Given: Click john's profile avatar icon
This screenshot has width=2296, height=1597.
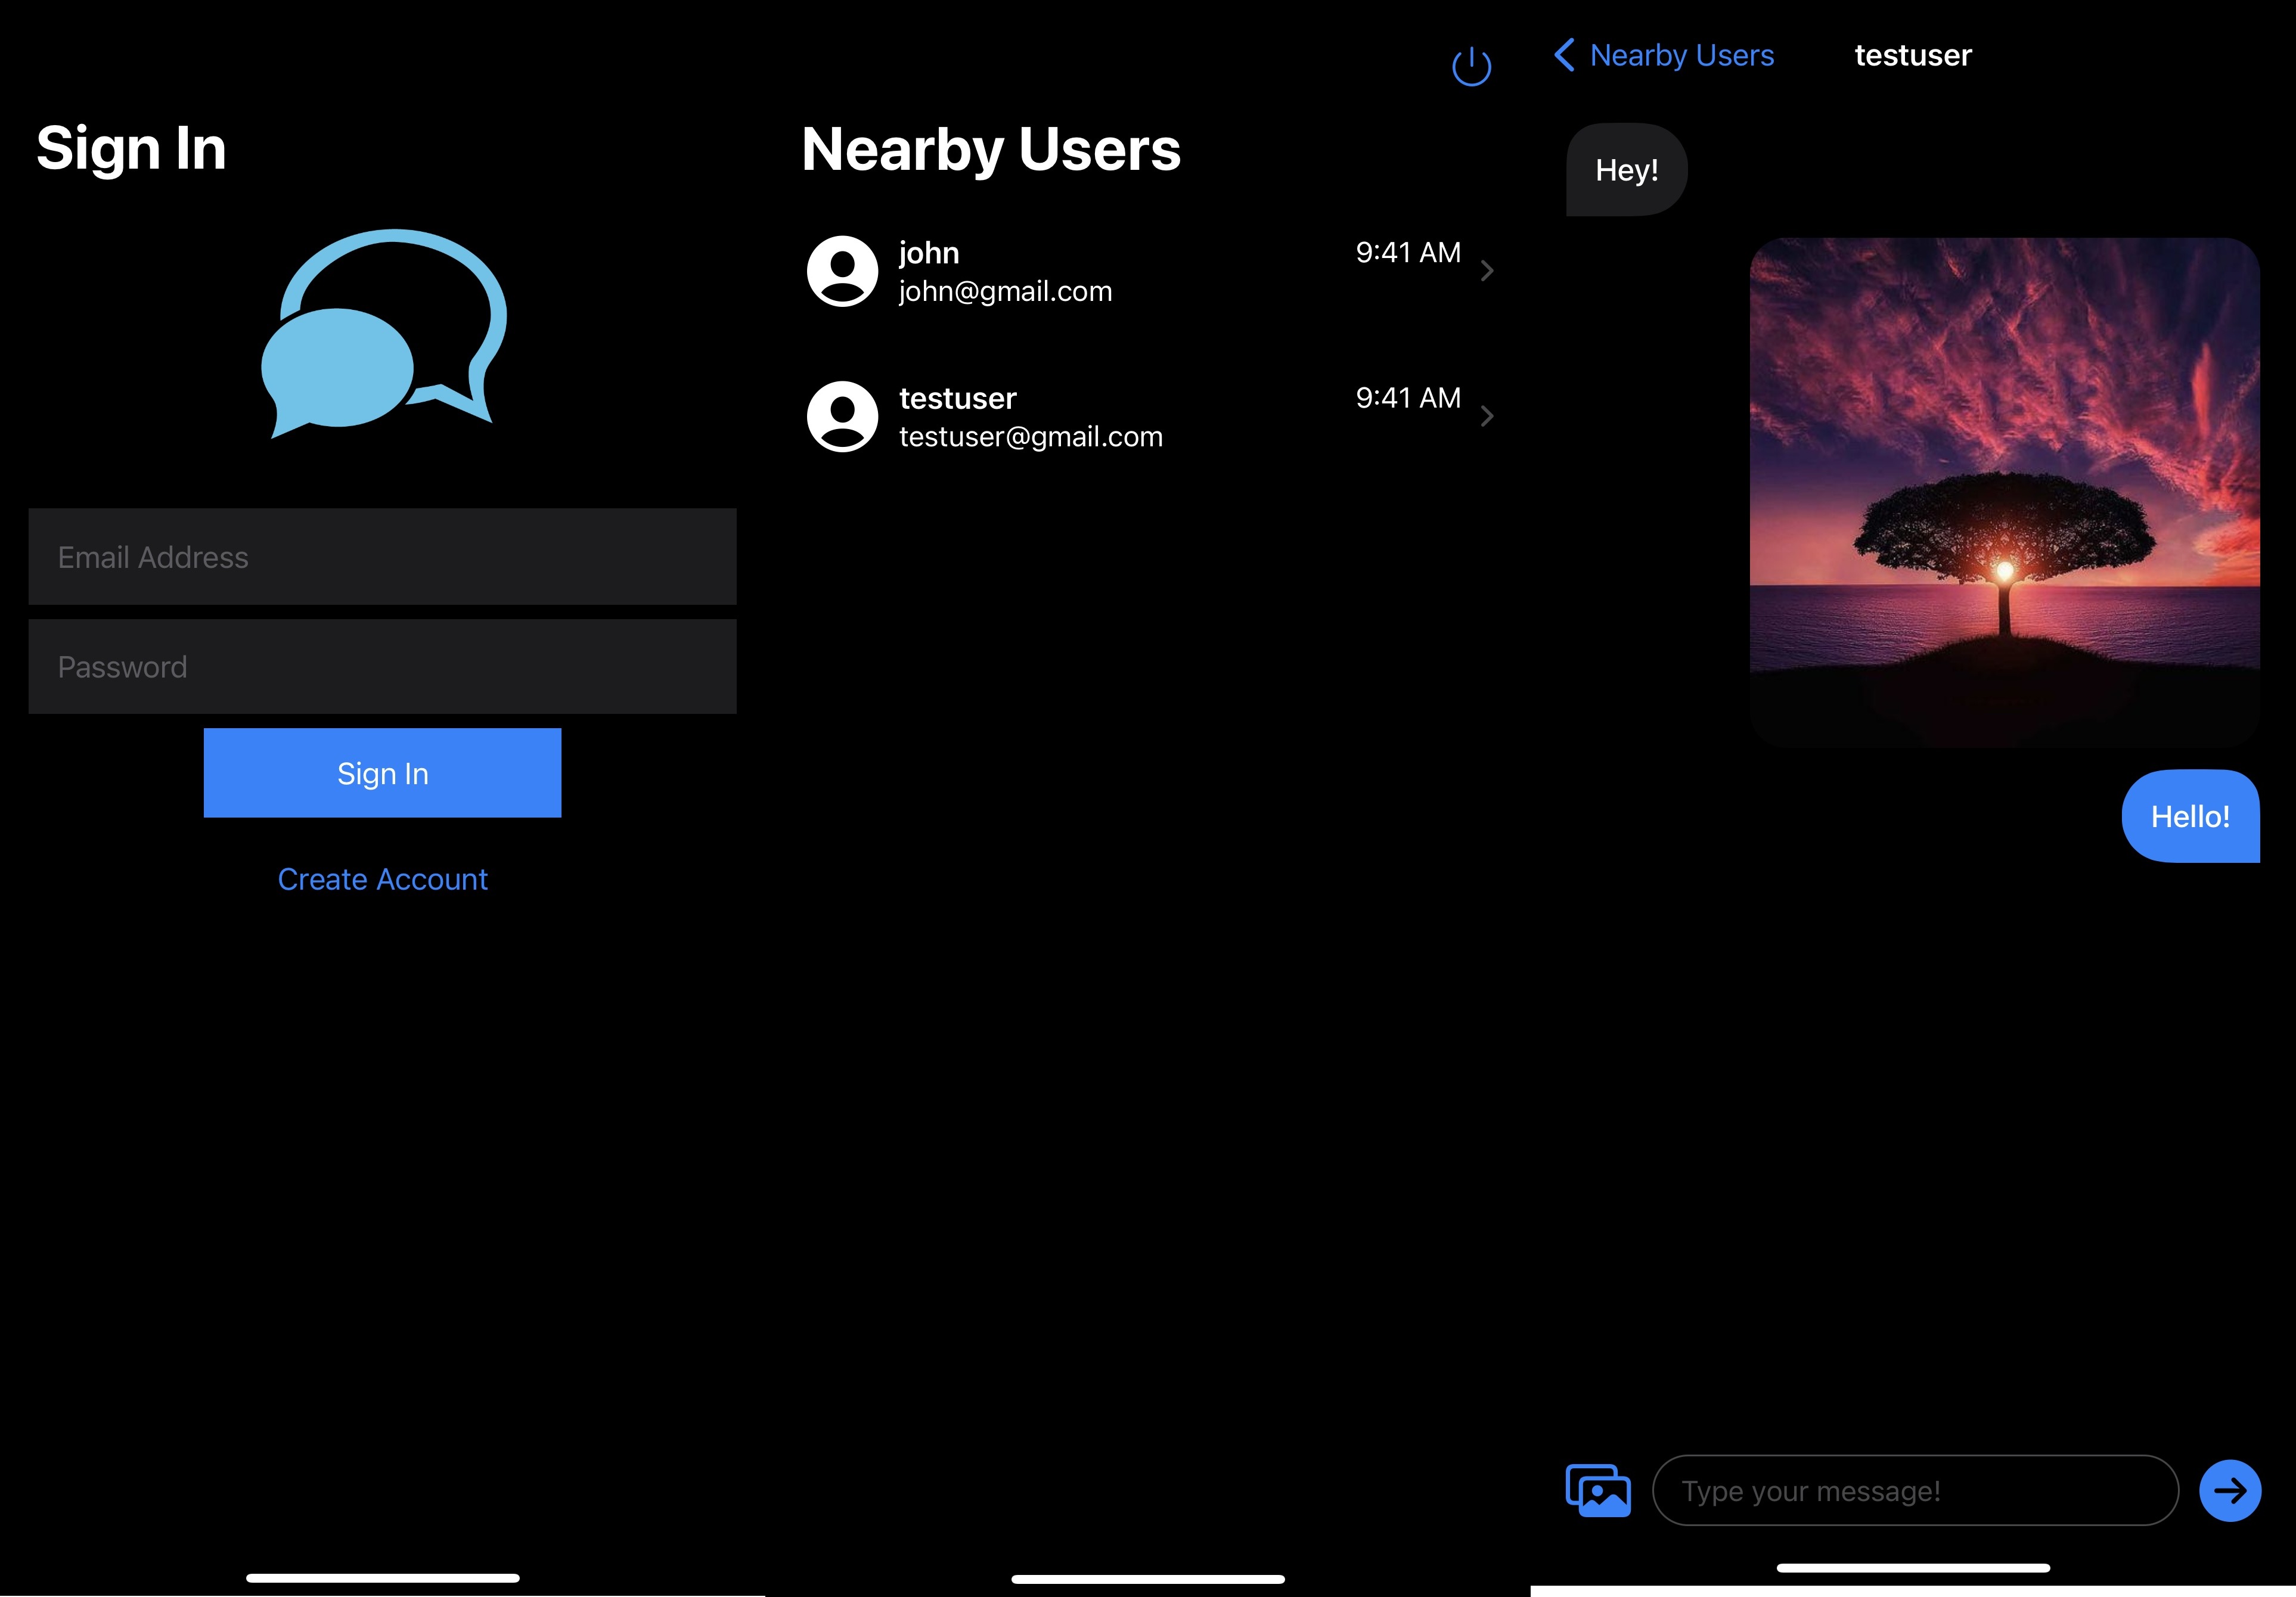Looking at the screenshot, I should tap(842, 271).
